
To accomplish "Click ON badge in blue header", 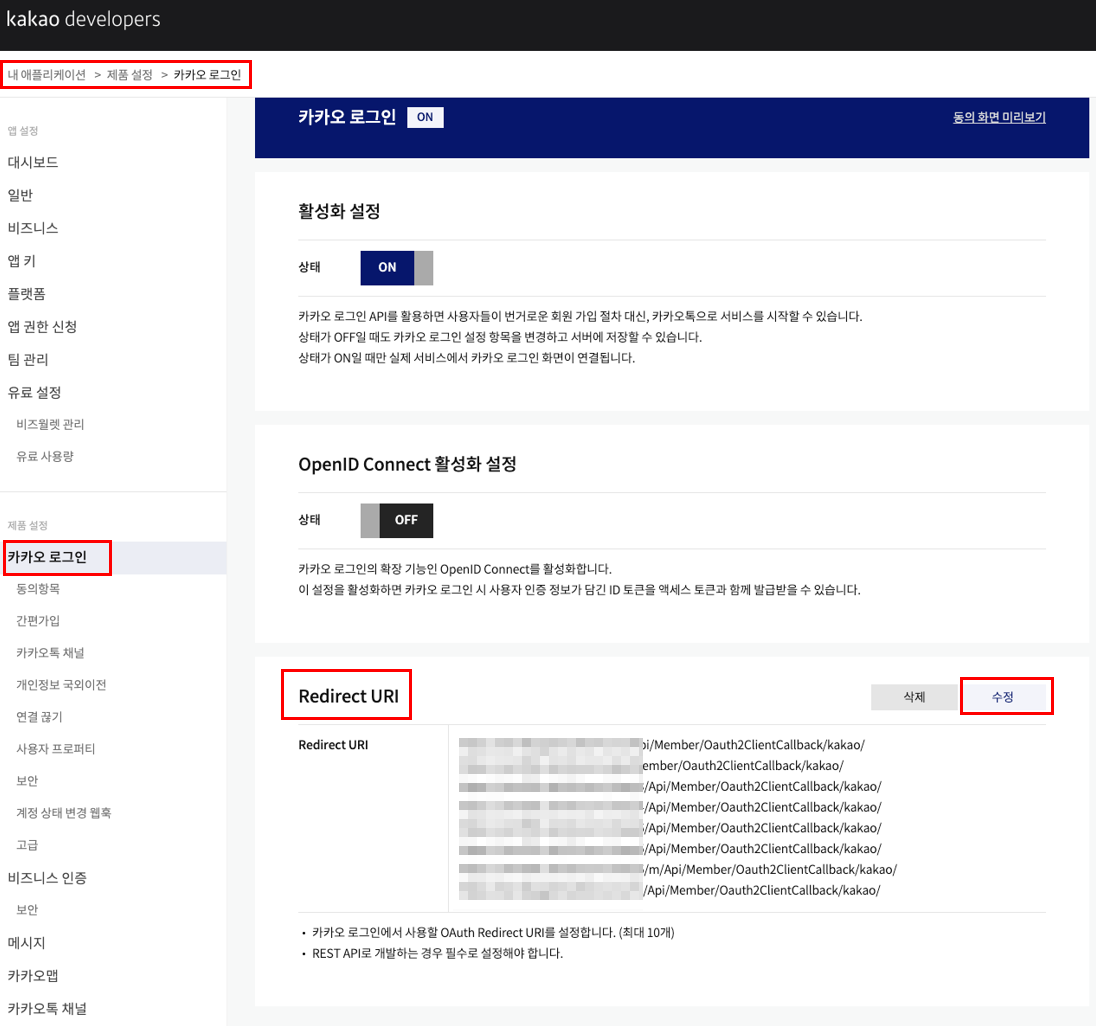I will coord(425,117).
